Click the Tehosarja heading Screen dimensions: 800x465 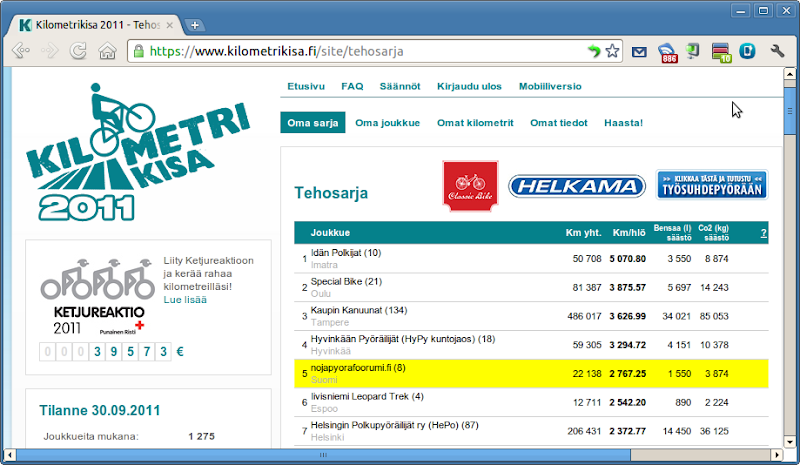331,193
